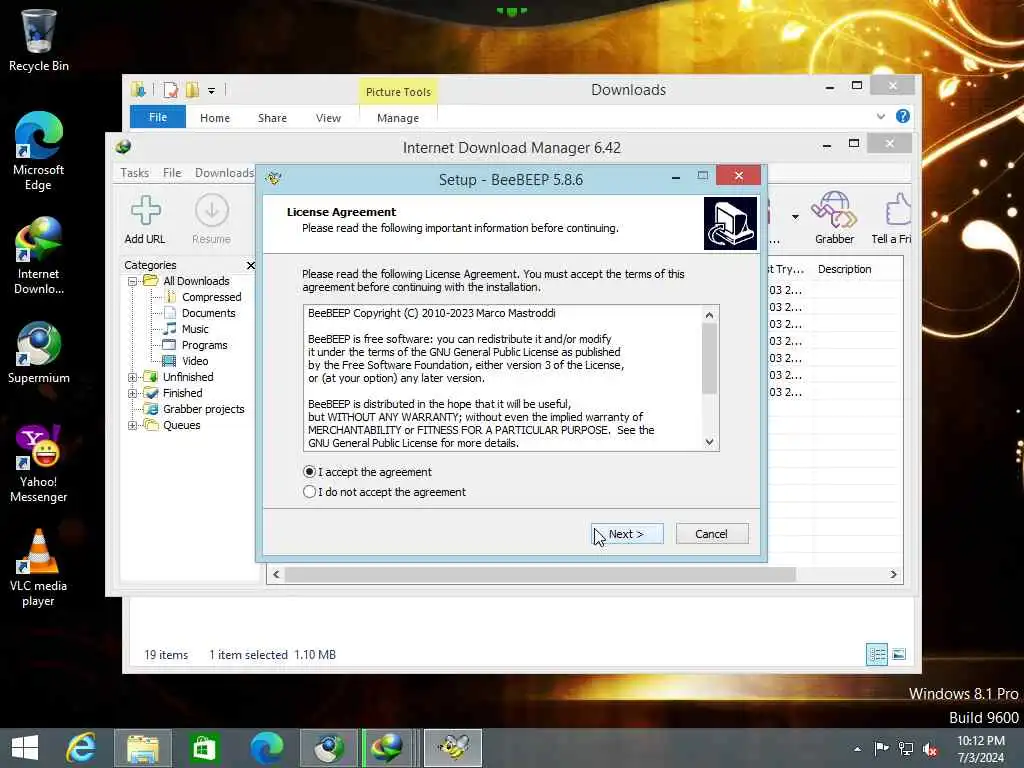
Task: Click the license text vertical scrollbar thumb
Action: click(x=709, y=359)
